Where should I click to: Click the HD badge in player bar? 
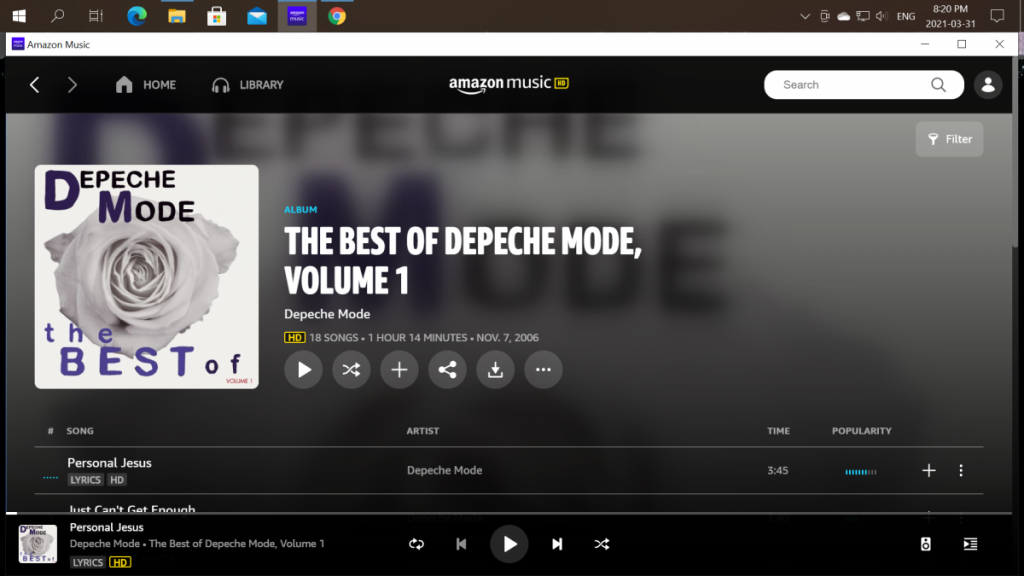pyautogui.click(x=120, y=562)
